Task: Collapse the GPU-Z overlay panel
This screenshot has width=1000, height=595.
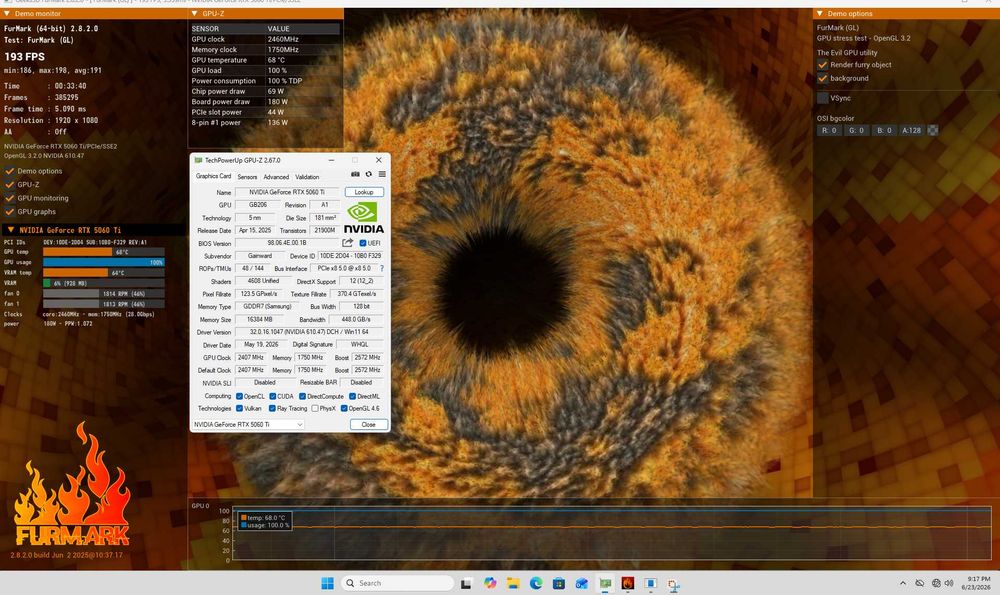Action: point(195,13)
